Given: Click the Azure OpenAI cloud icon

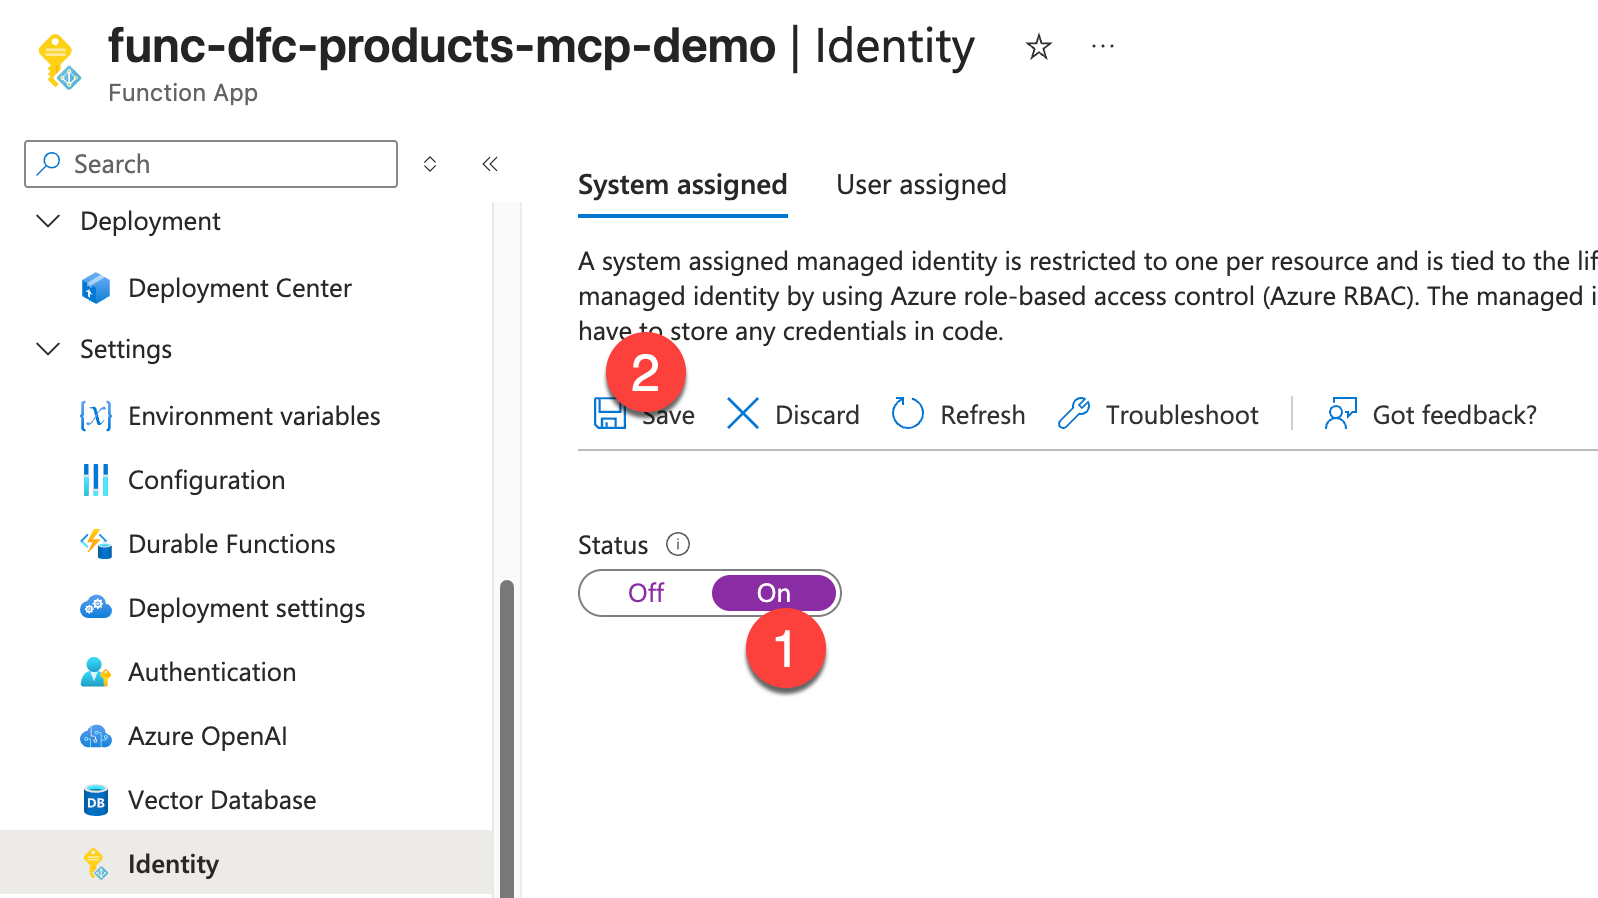Looking at the screenshot, I should click(x=96, y=737).
